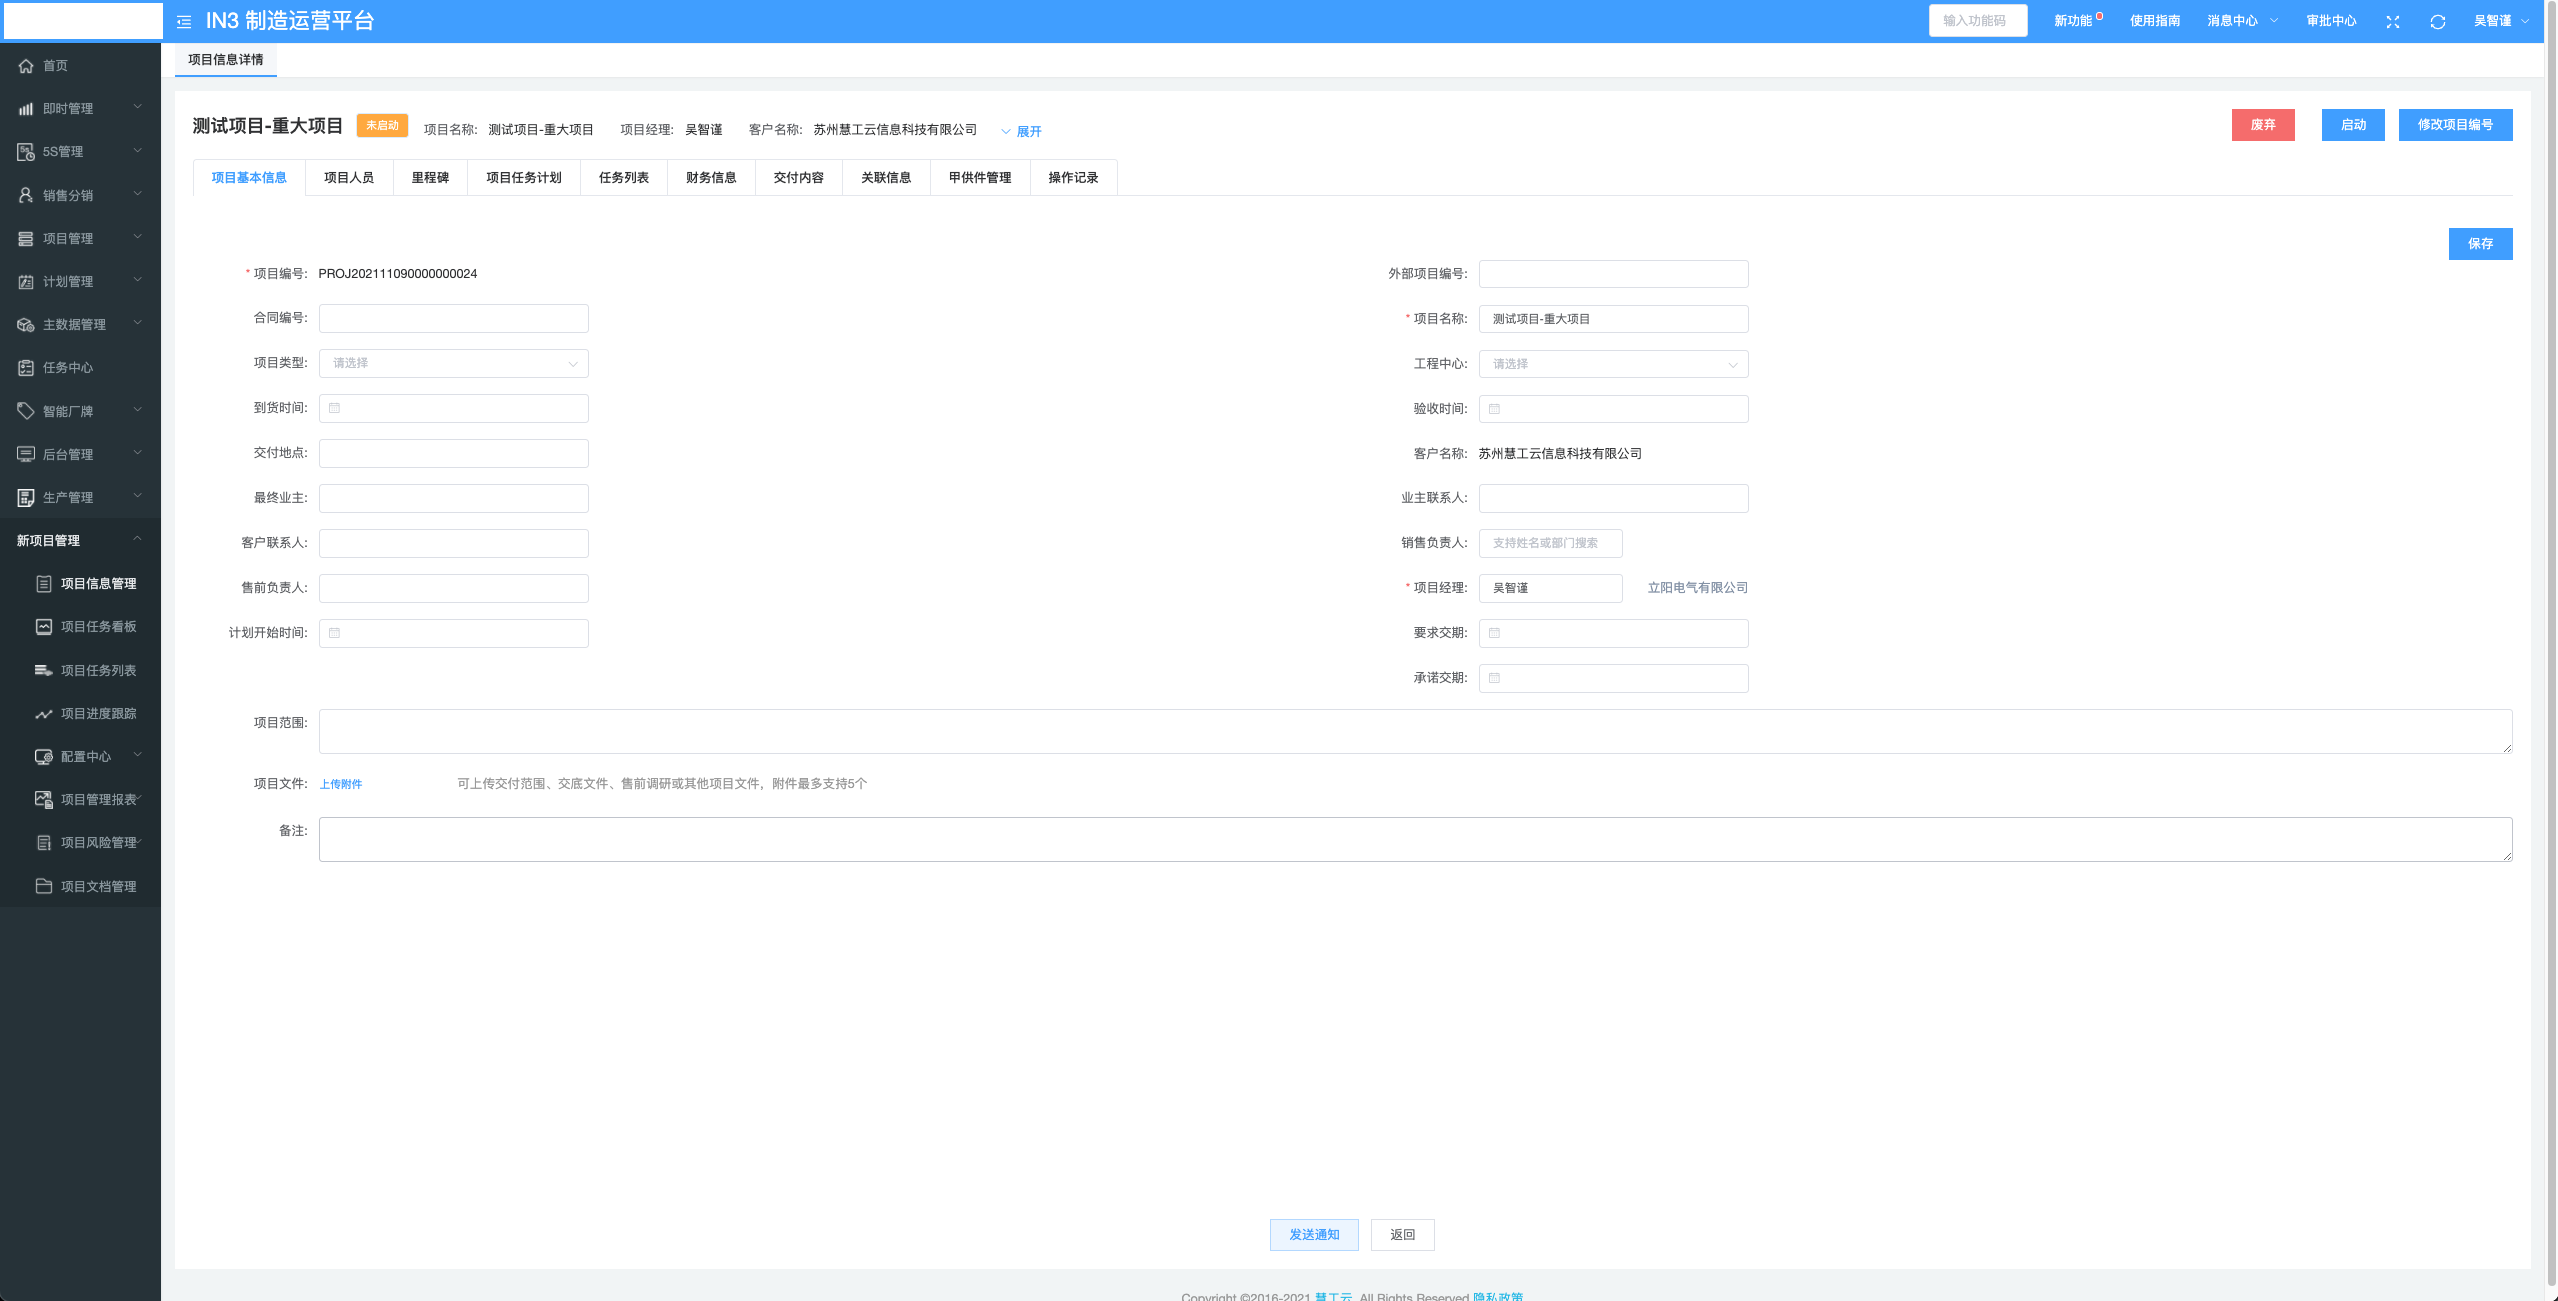Viewport: 2558px width, 1301px height.
Task: Open the 消息中心 dropdown menu
Action: coord(2241,21)
